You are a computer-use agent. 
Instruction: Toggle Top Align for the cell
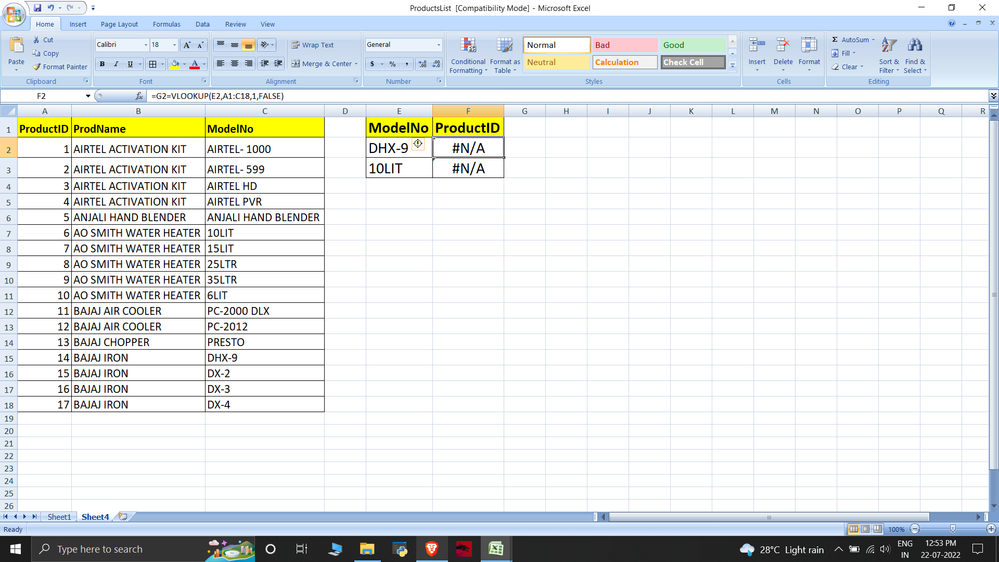[220, 45]
